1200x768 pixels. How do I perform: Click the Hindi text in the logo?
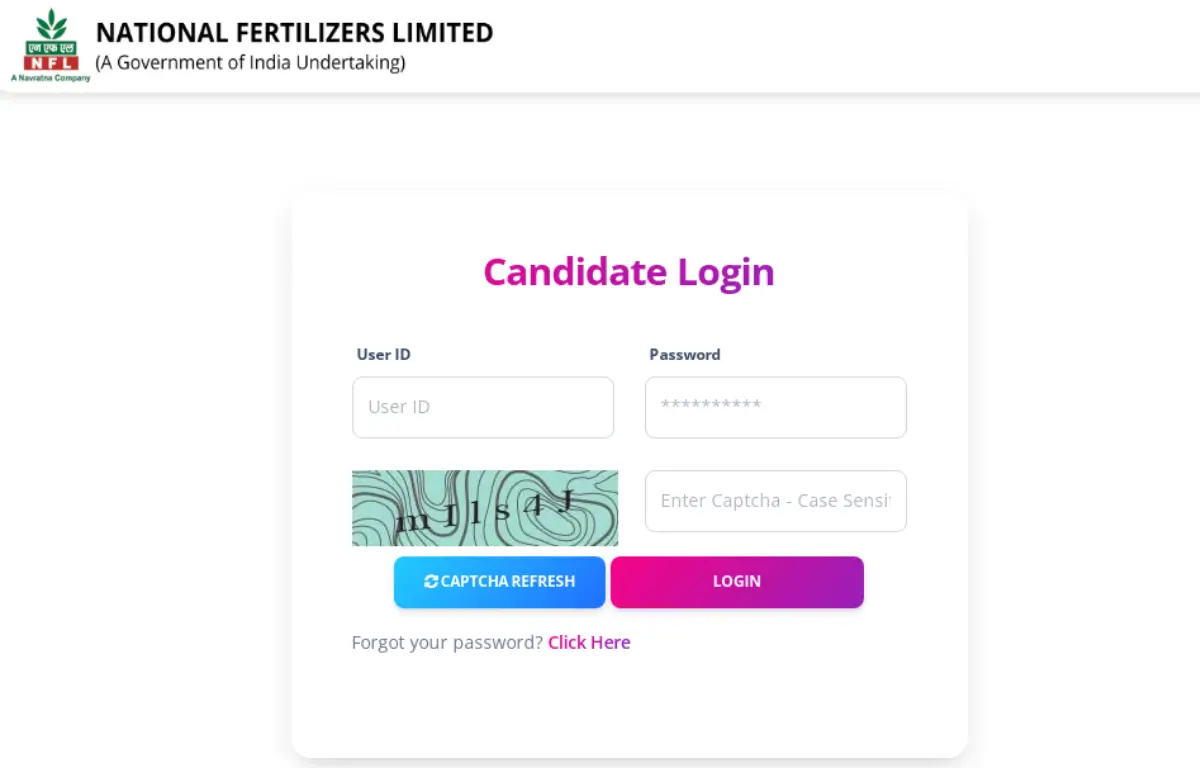coord(51,47)
